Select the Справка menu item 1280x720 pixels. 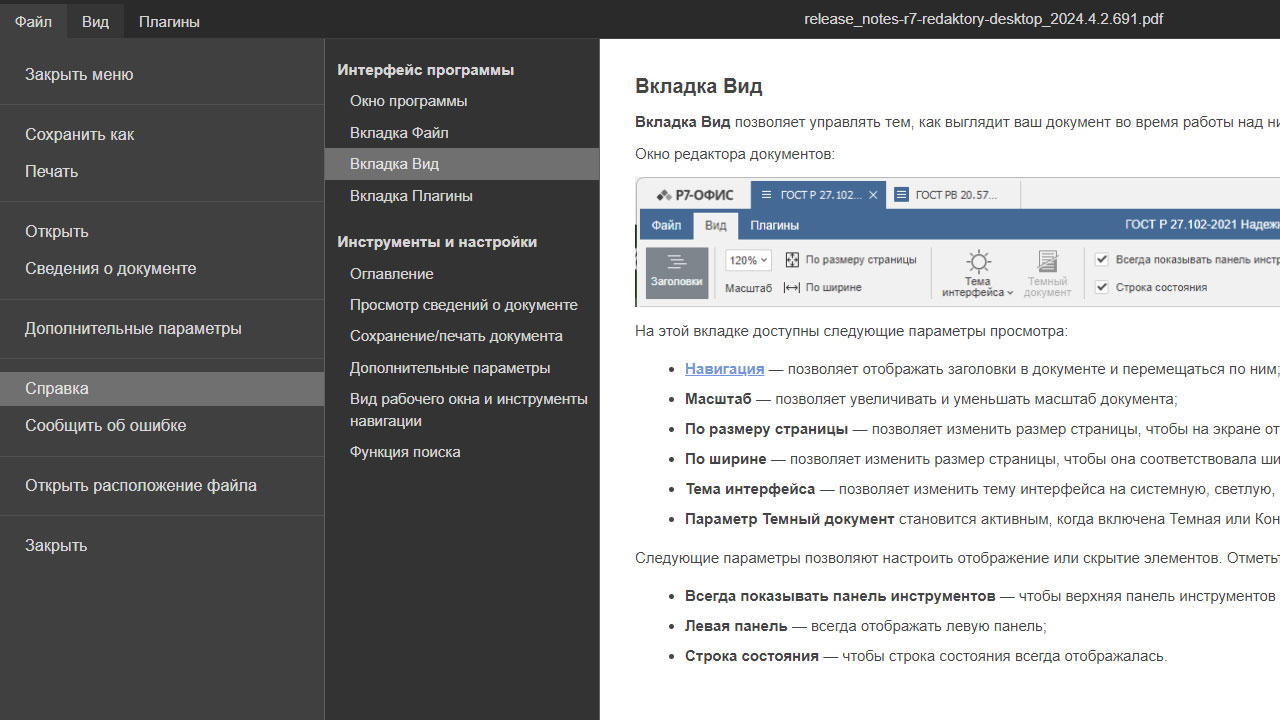click(162, 388)
